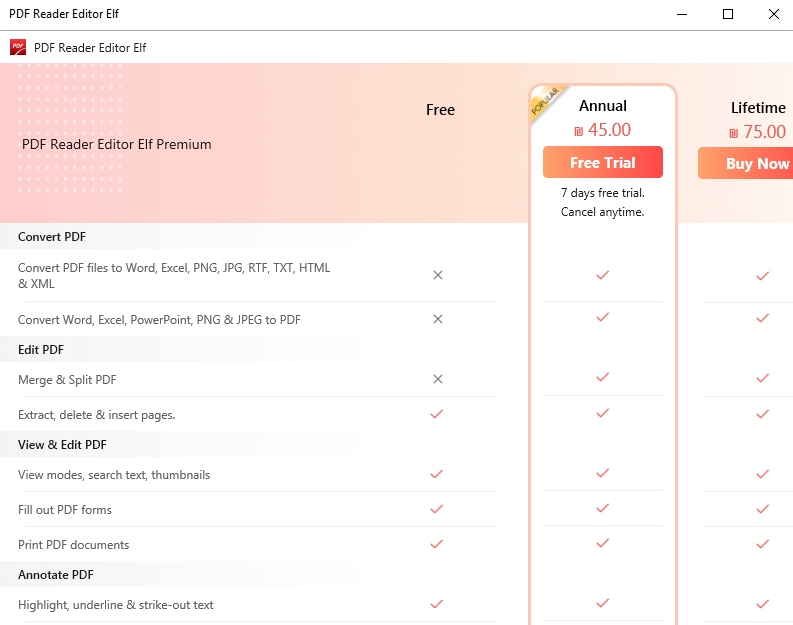This screenshot has width=793, height=625.
Task: Click the Annual checkmark for Fill out PDF forms
Action: [x=602, y=508]
